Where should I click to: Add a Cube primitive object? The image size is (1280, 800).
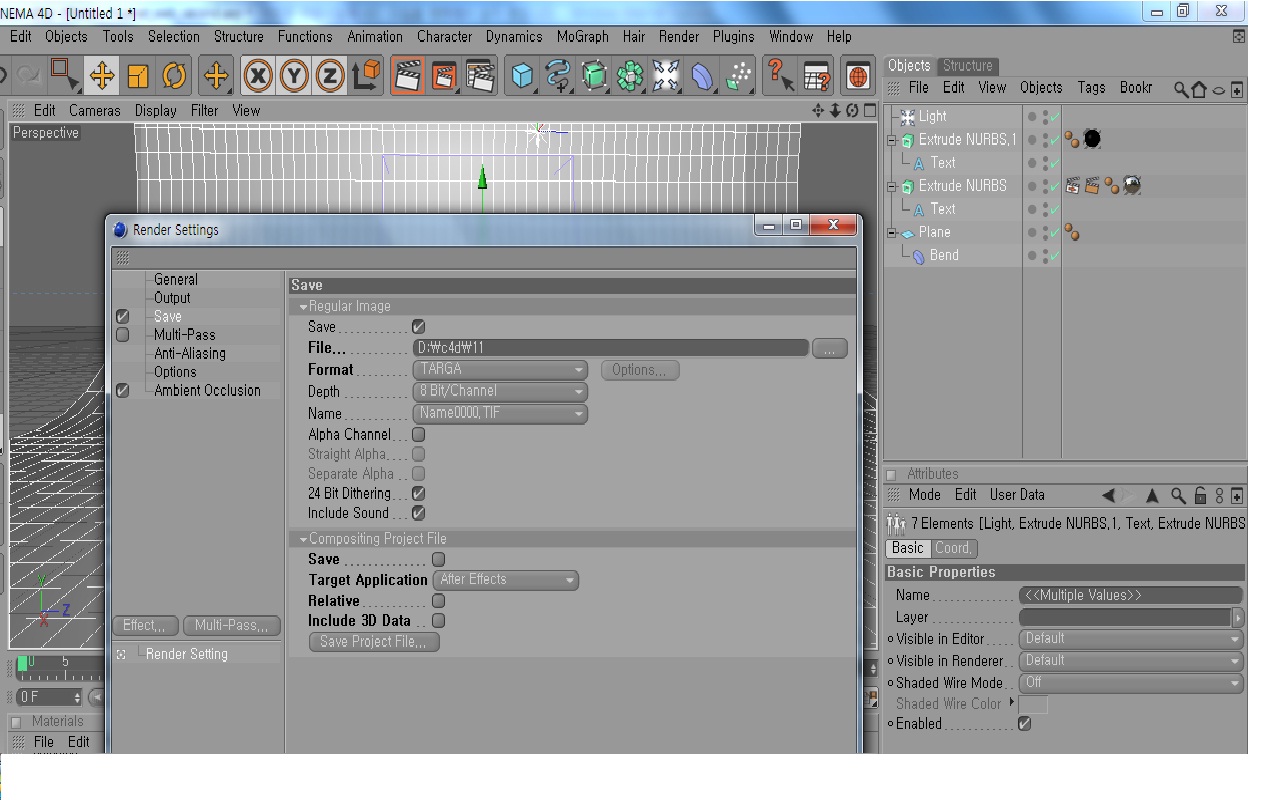[522, 76]
